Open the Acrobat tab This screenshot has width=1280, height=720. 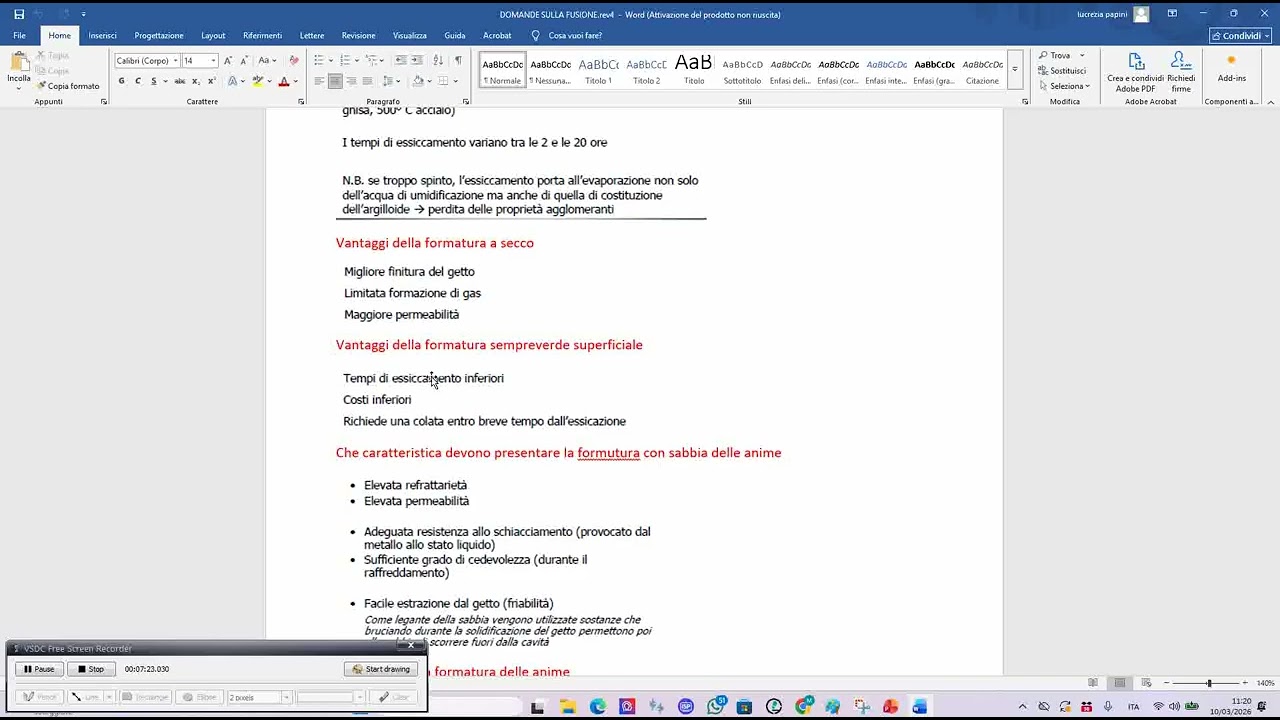[x=497, y=35]
